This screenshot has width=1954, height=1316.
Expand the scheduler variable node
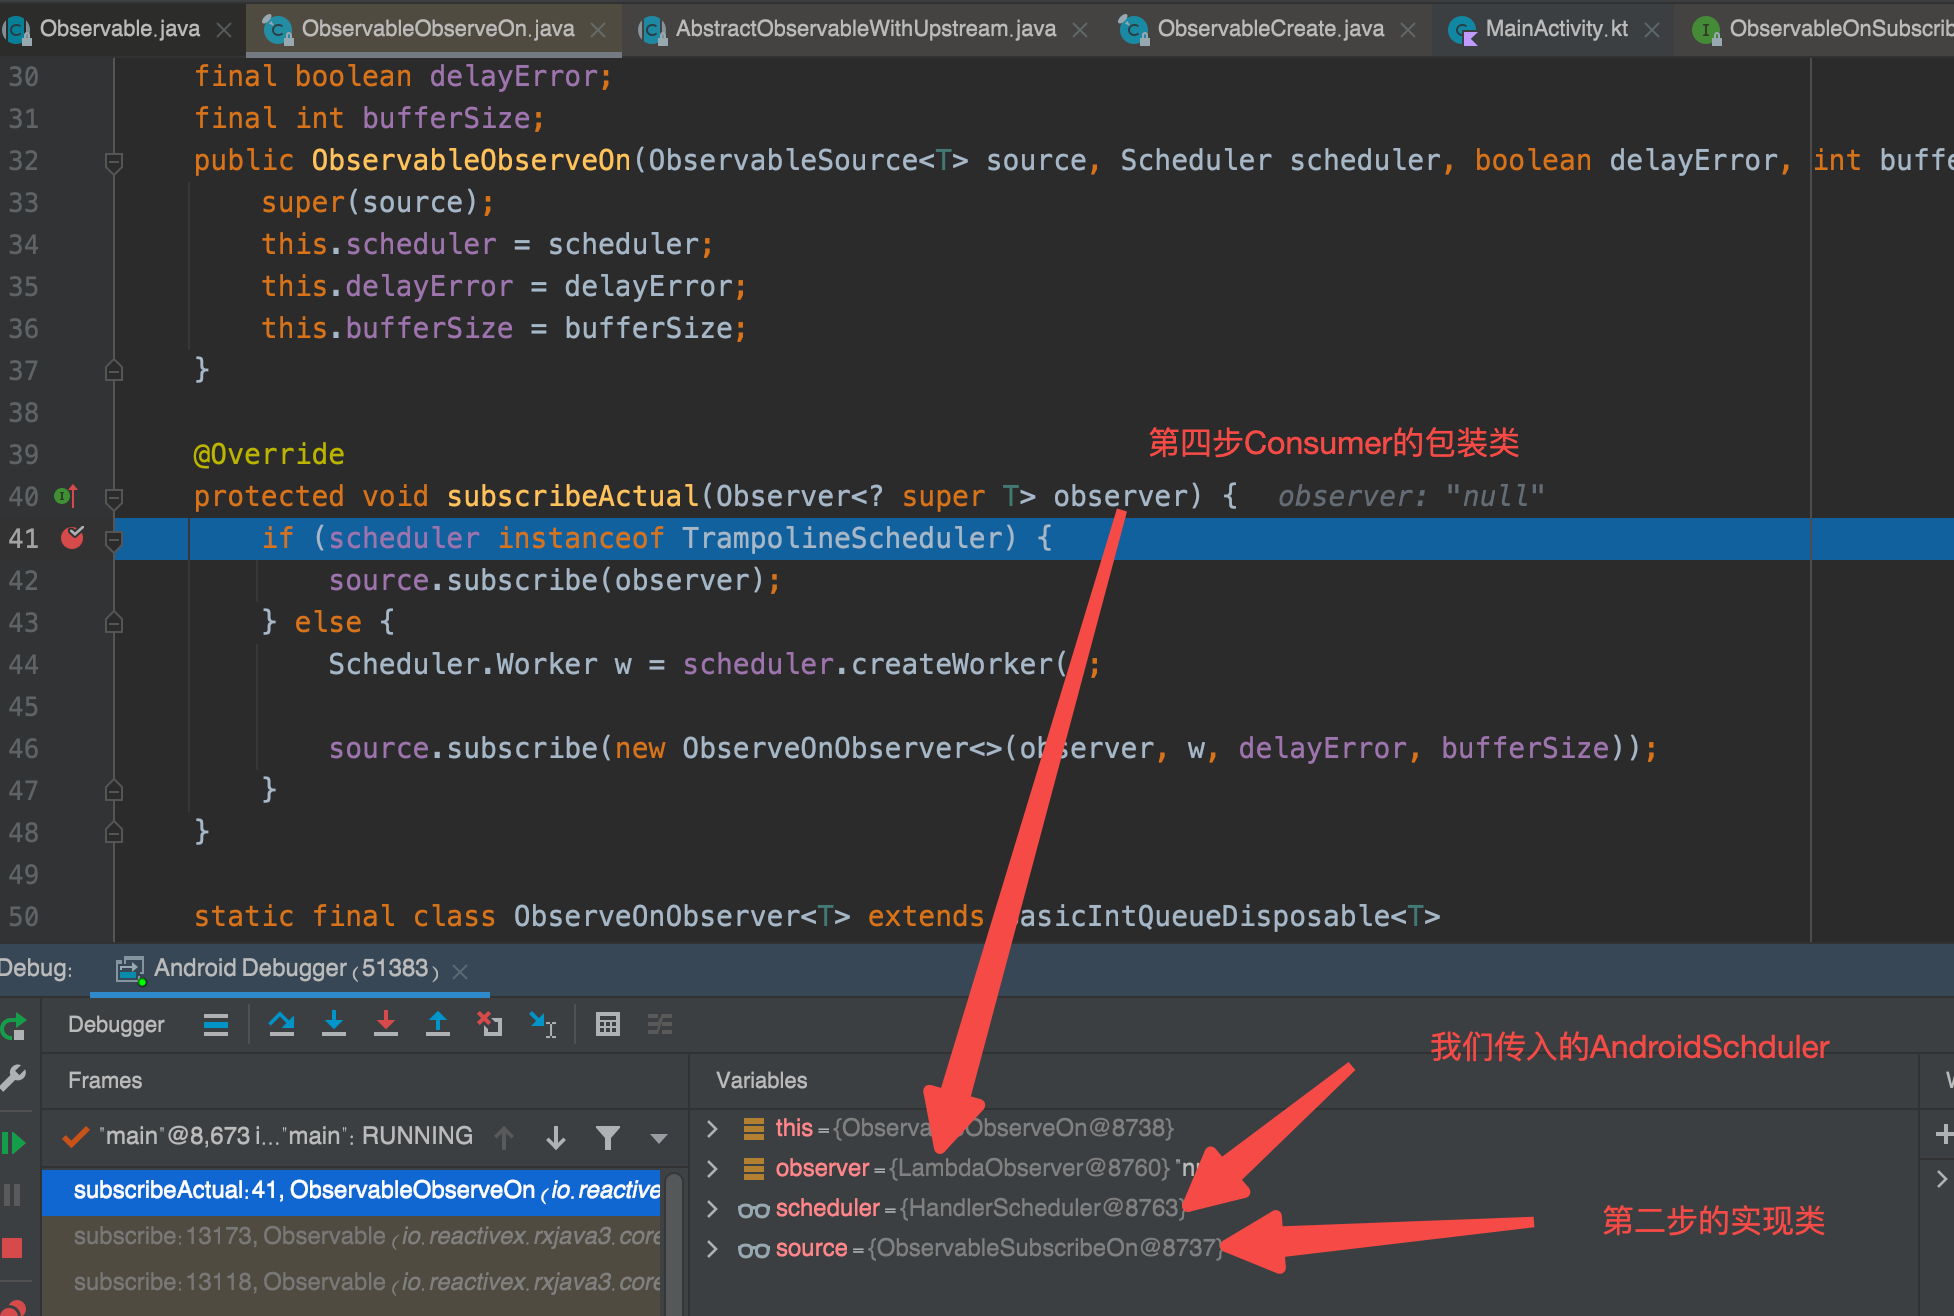click(x=711, y=1208)
